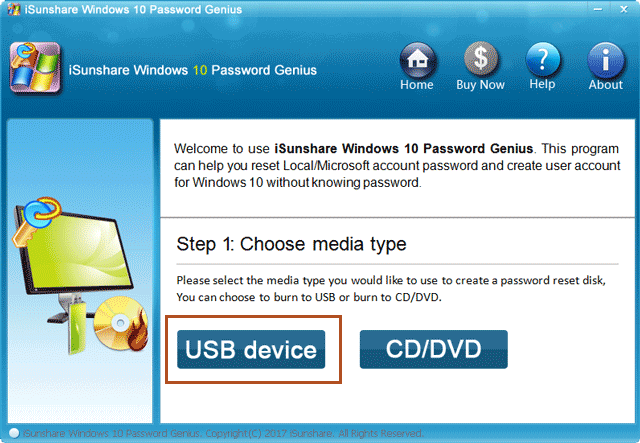This screenshot has width=640, height=443.
Task: Click the About text label
Action: click(x=606, y=85)
